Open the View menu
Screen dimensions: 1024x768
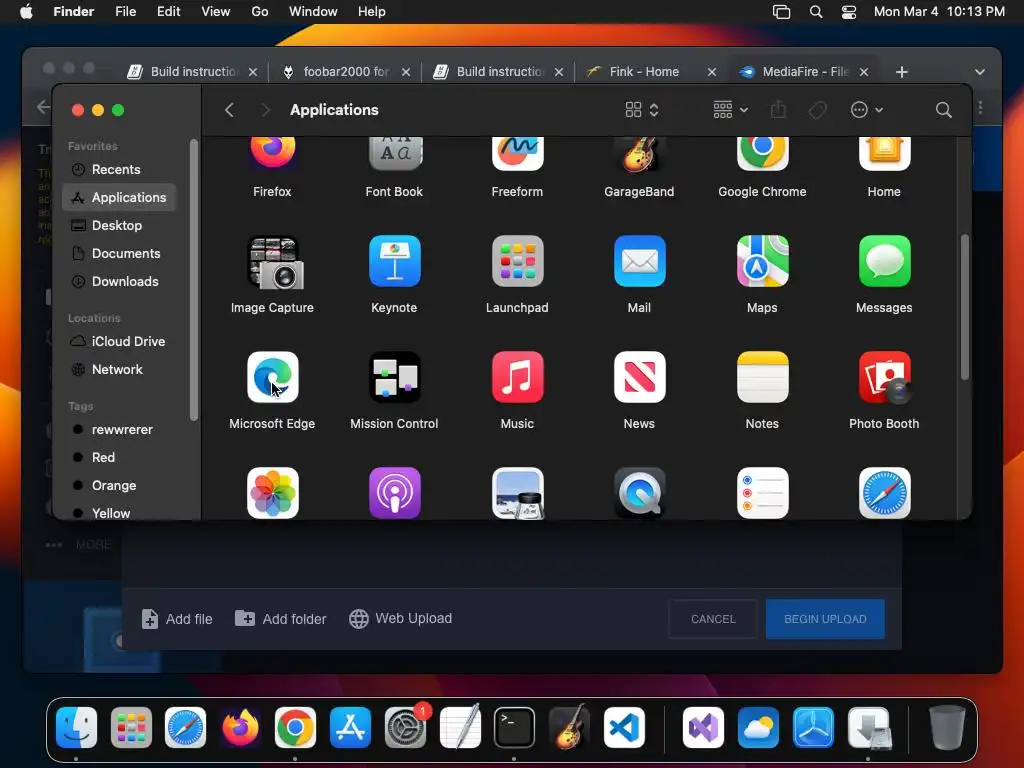click(216, 12)
